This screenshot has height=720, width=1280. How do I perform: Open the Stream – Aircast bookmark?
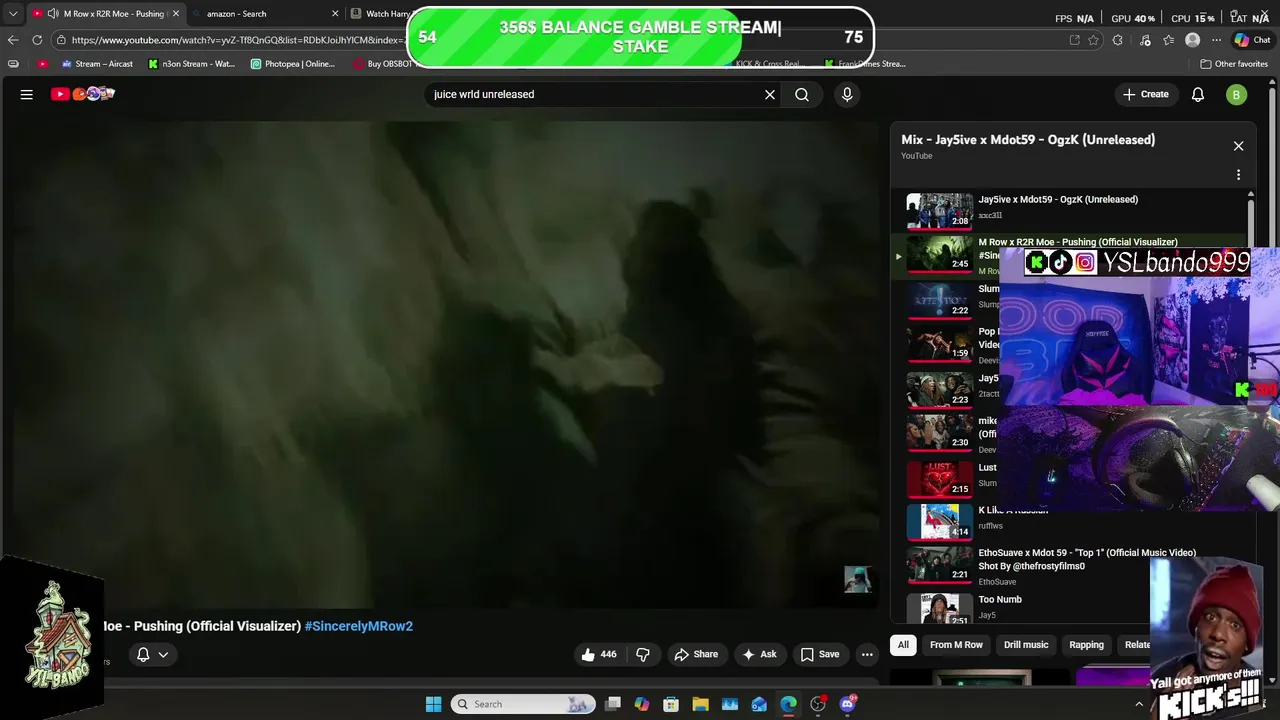[97, 64]
